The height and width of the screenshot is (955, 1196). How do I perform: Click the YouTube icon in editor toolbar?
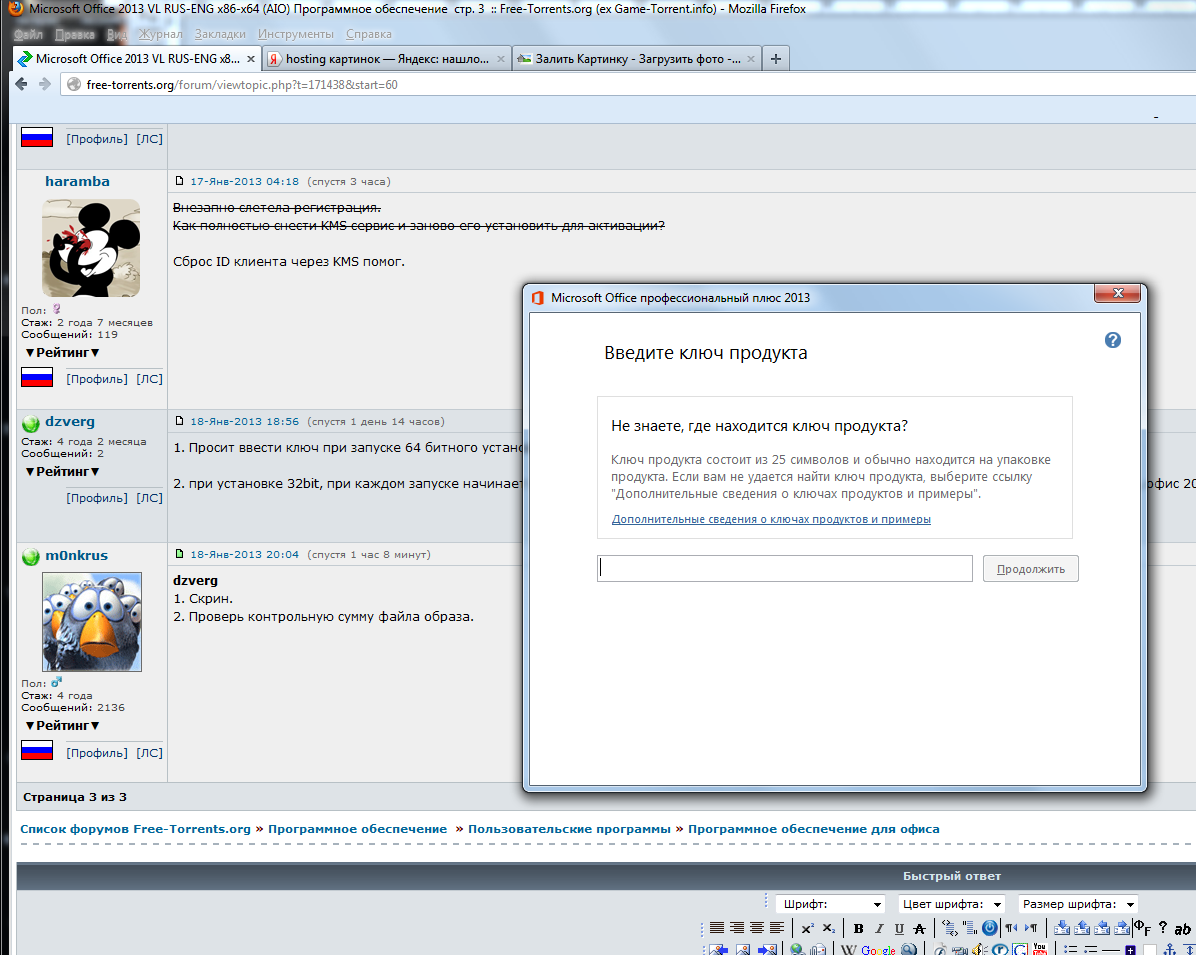click(x=1040, y=950)
